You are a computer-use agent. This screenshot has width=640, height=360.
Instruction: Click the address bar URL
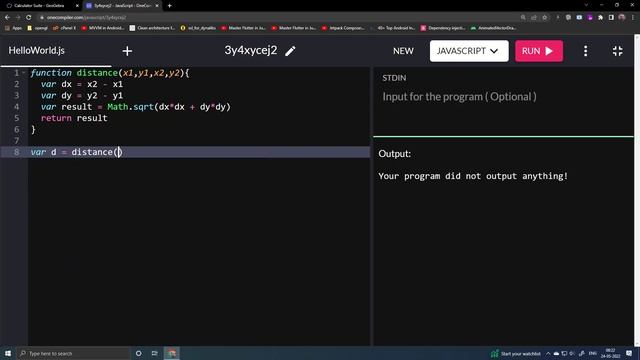(86, 18)
